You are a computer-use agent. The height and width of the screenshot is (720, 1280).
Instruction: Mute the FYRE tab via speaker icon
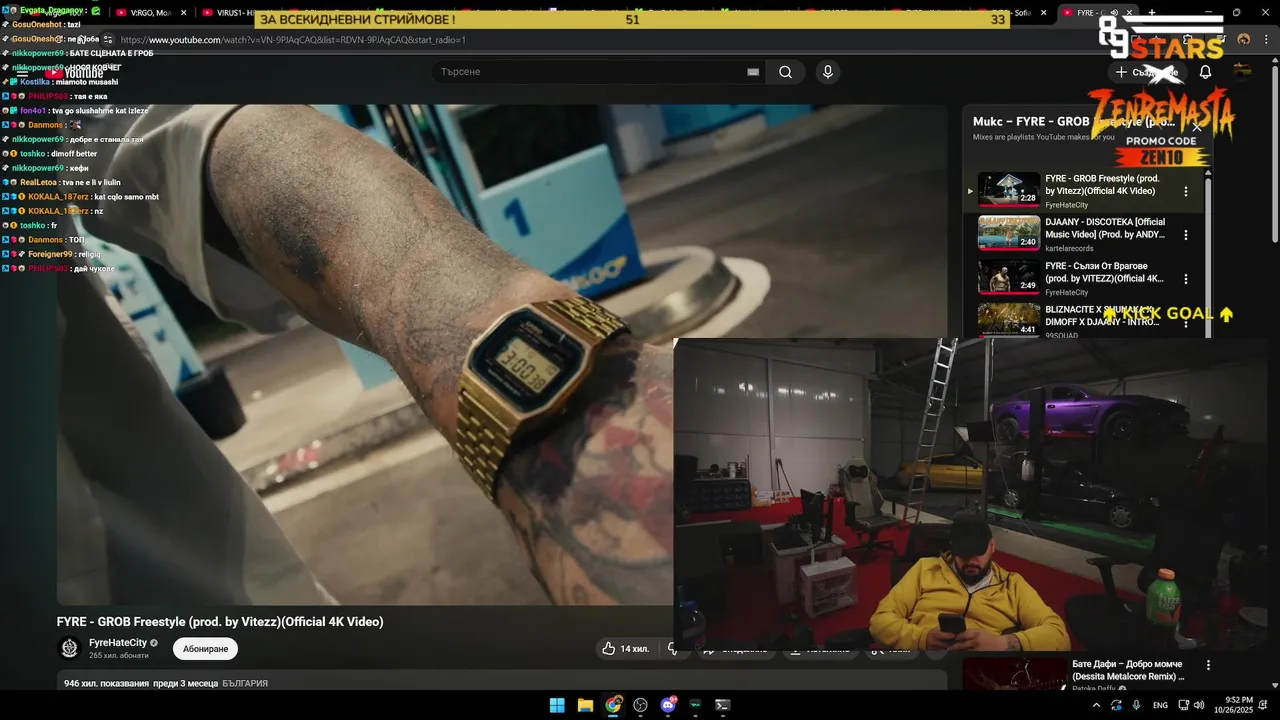point(1114,13)
